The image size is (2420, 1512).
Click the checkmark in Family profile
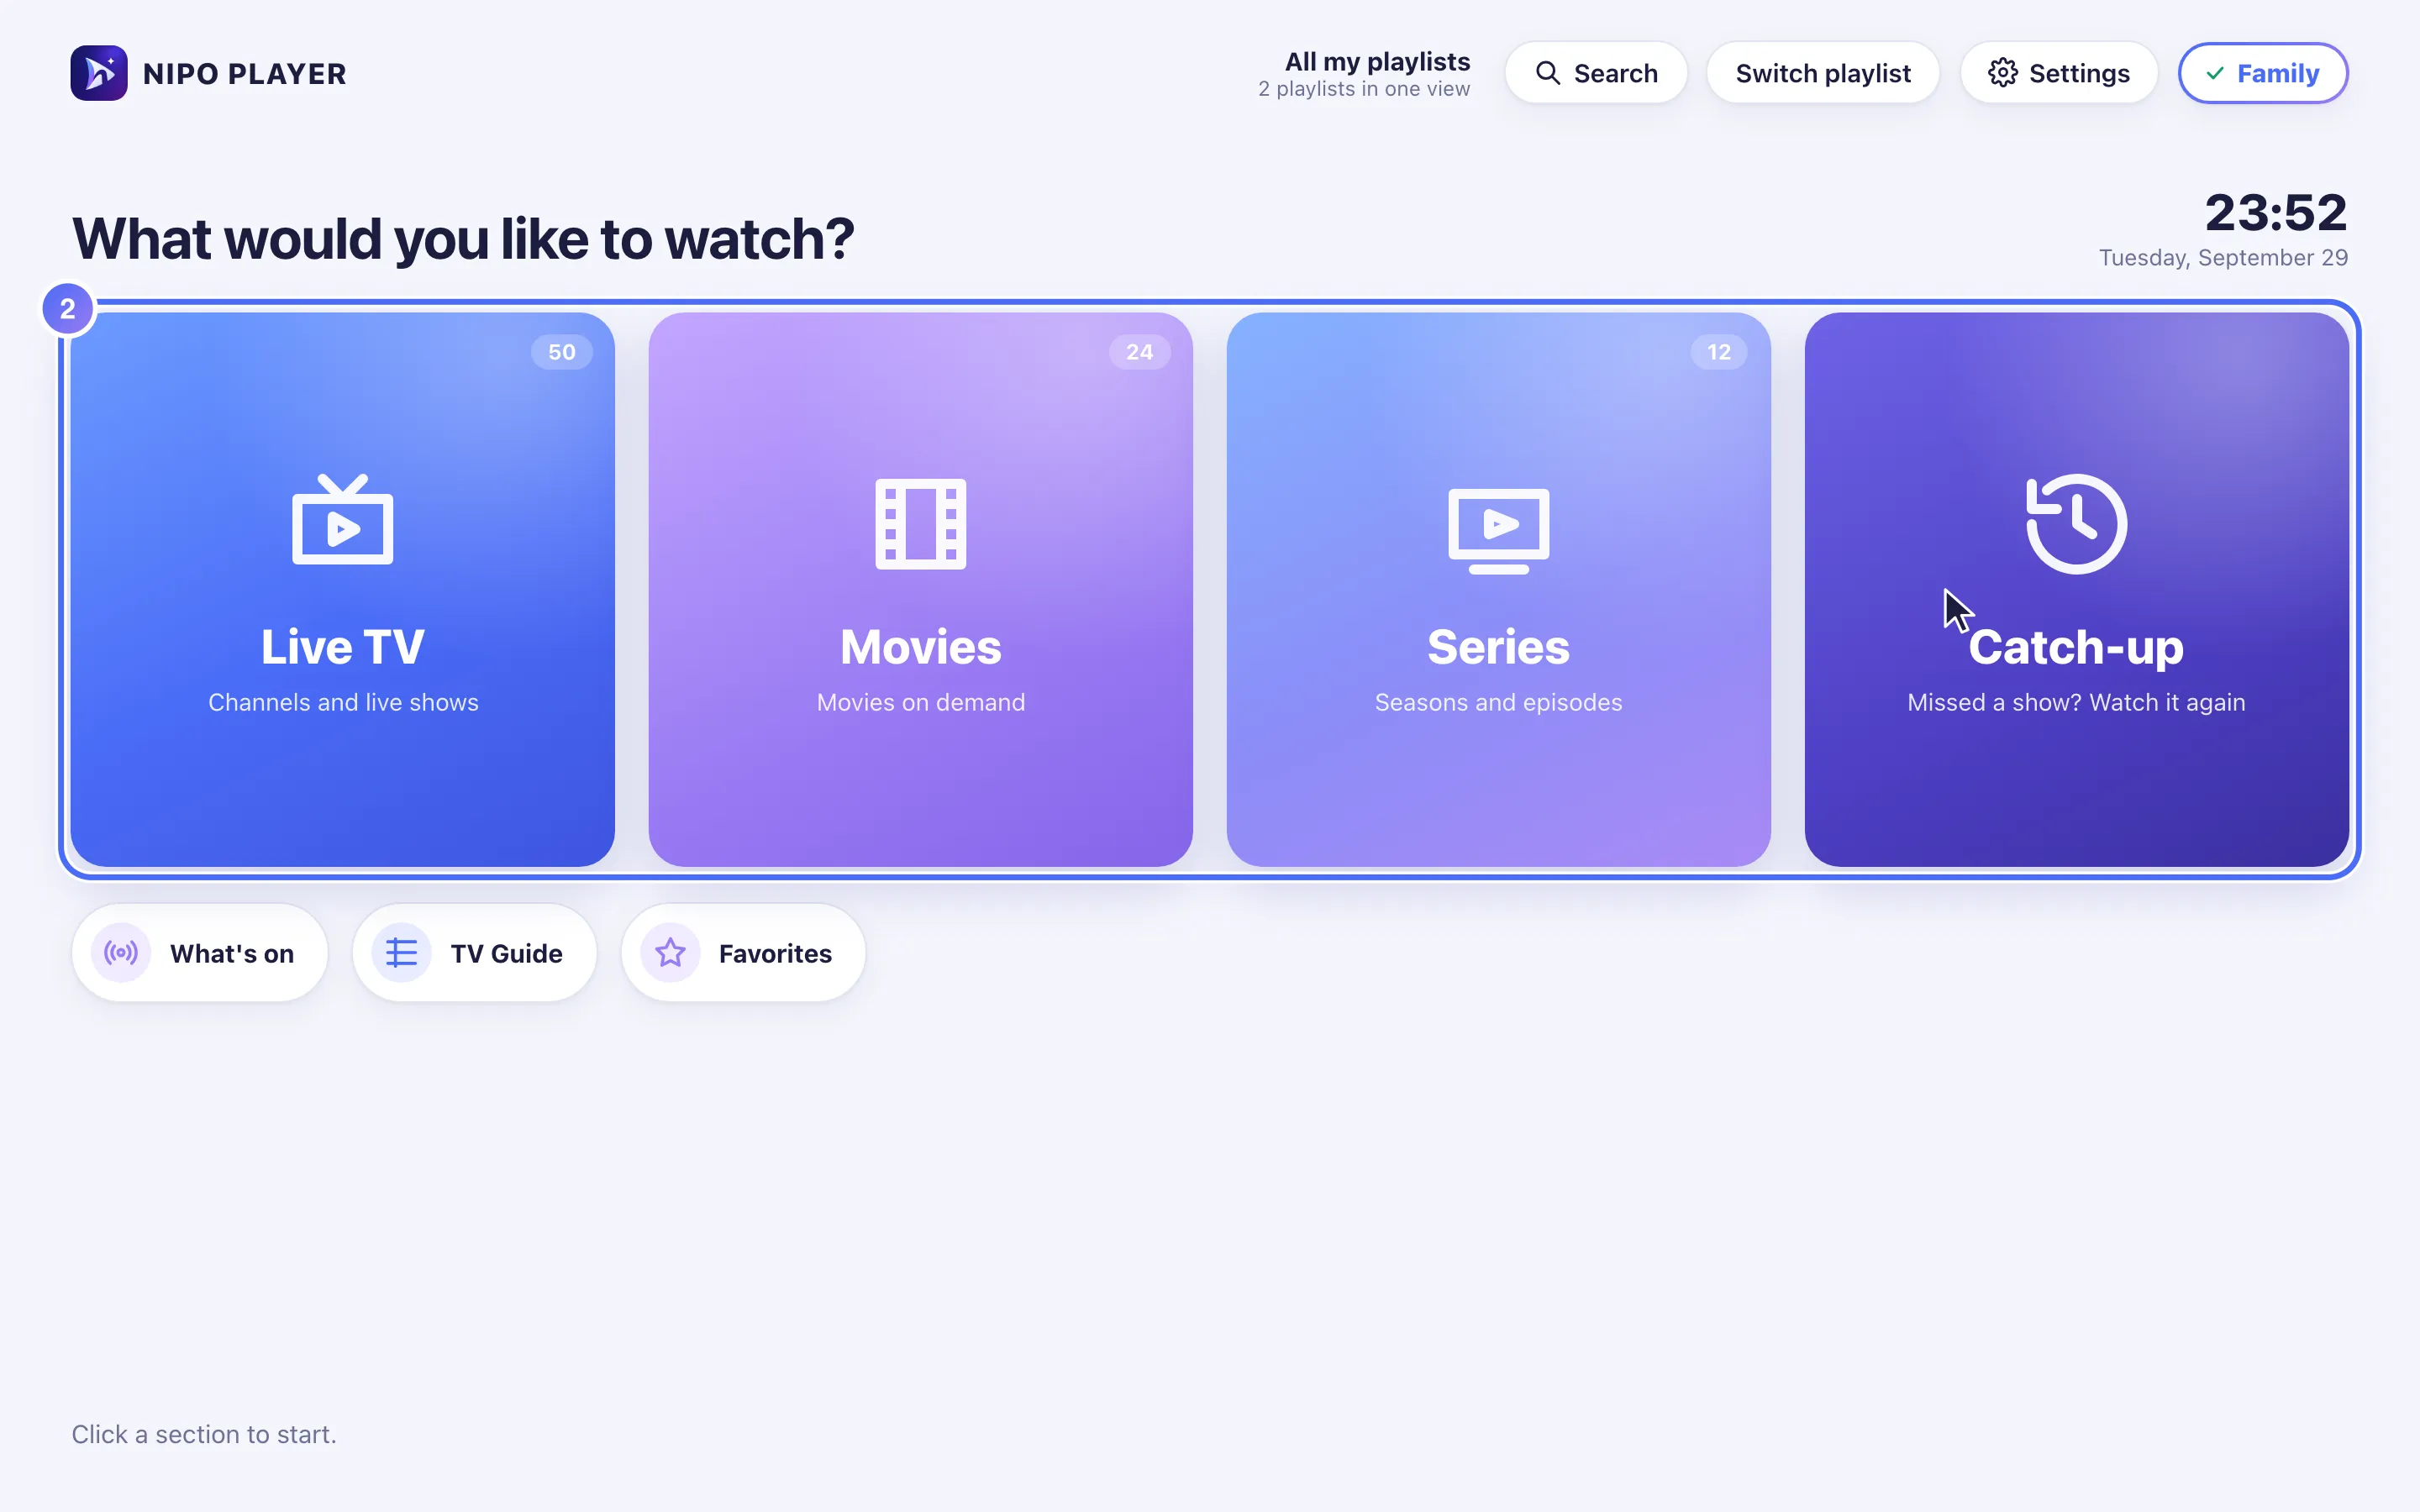coord(2215,73)
